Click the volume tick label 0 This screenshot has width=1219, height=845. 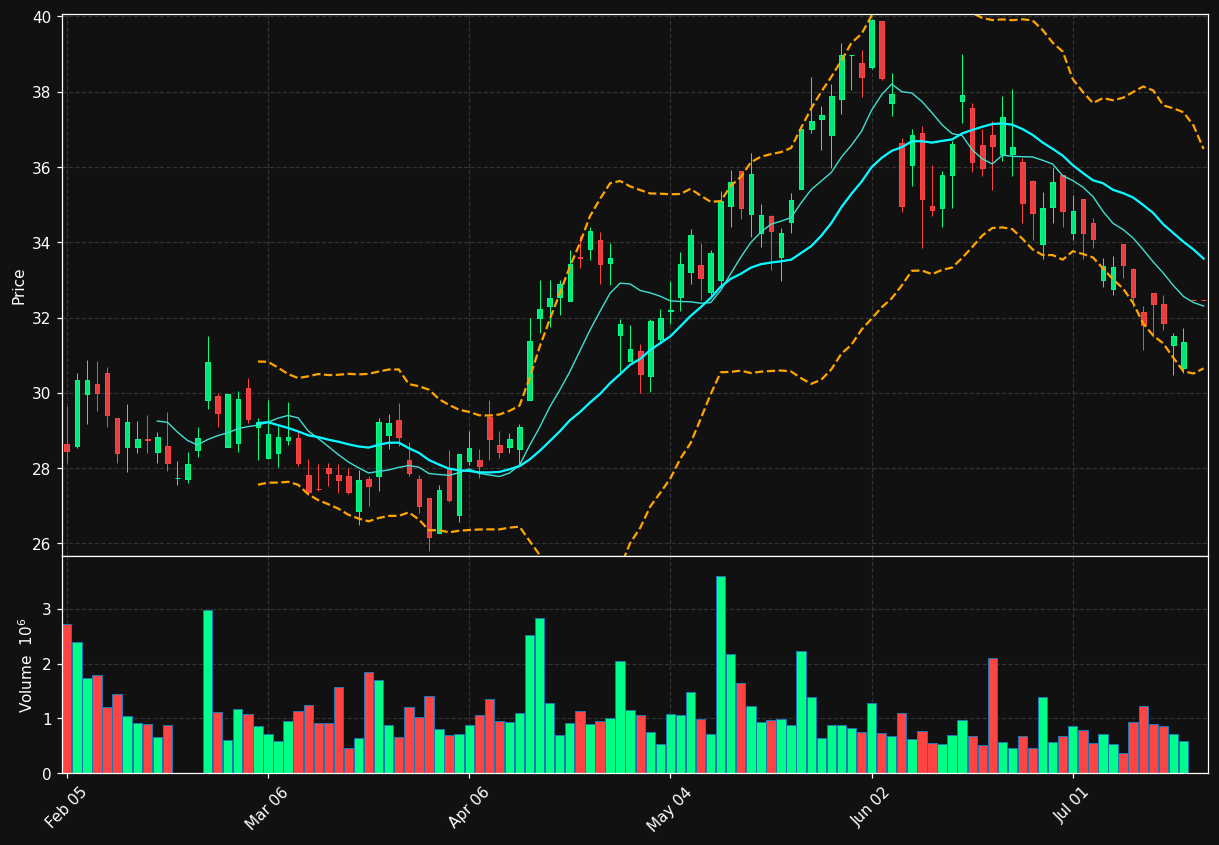47,774
